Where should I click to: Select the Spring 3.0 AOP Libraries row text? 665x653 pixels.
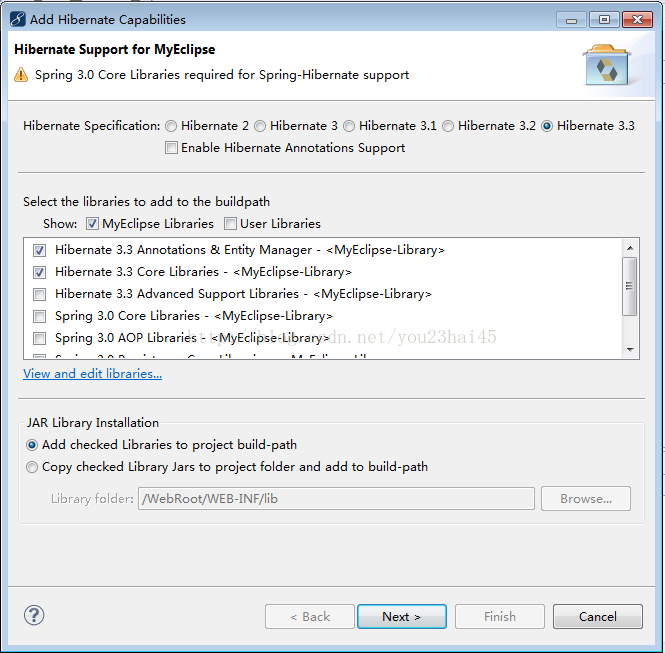pyautogui.click(x=192, y=338)
